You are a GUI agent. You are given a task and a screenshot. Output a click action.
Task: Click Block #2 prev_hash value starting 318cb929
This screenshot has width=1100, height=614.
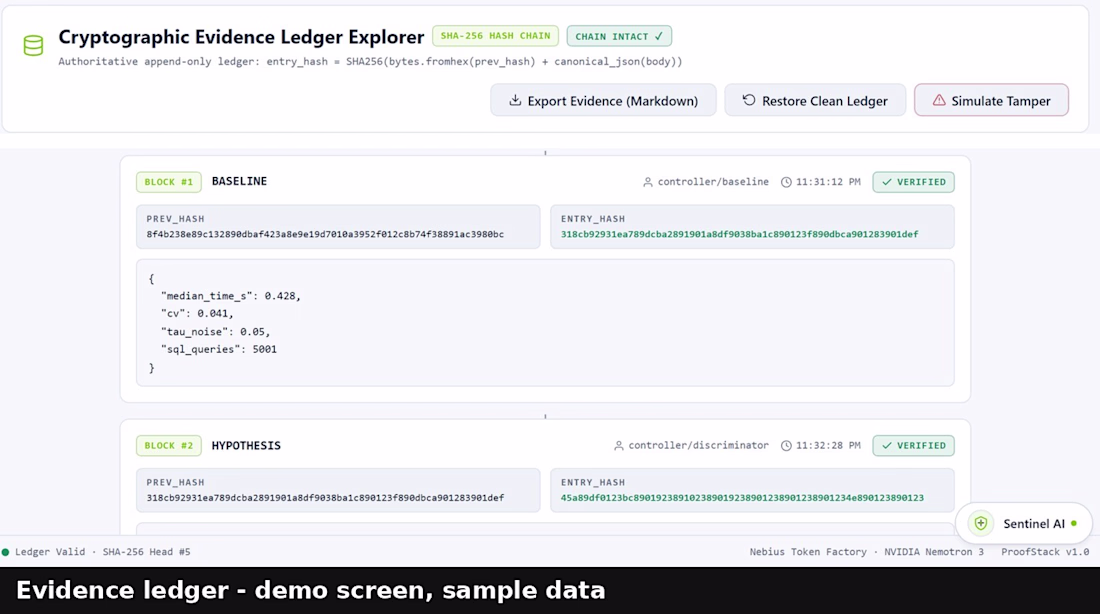click(325, 498)
